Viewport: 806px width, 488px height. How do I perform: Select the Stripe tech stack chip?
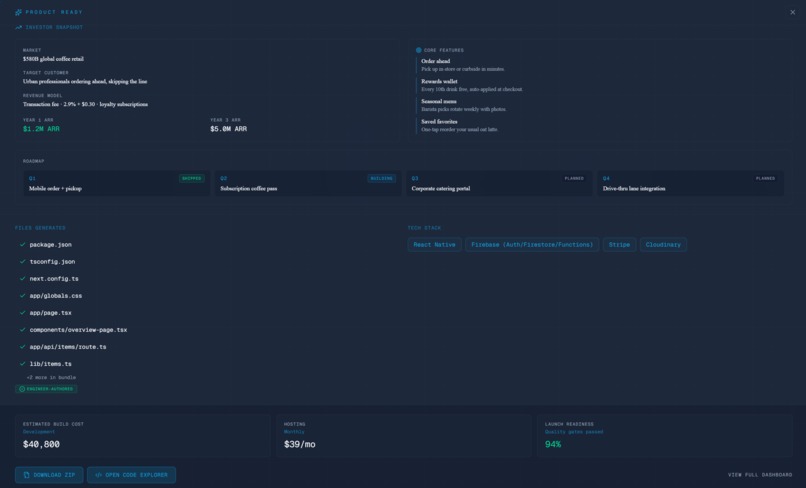click(619, 245)
